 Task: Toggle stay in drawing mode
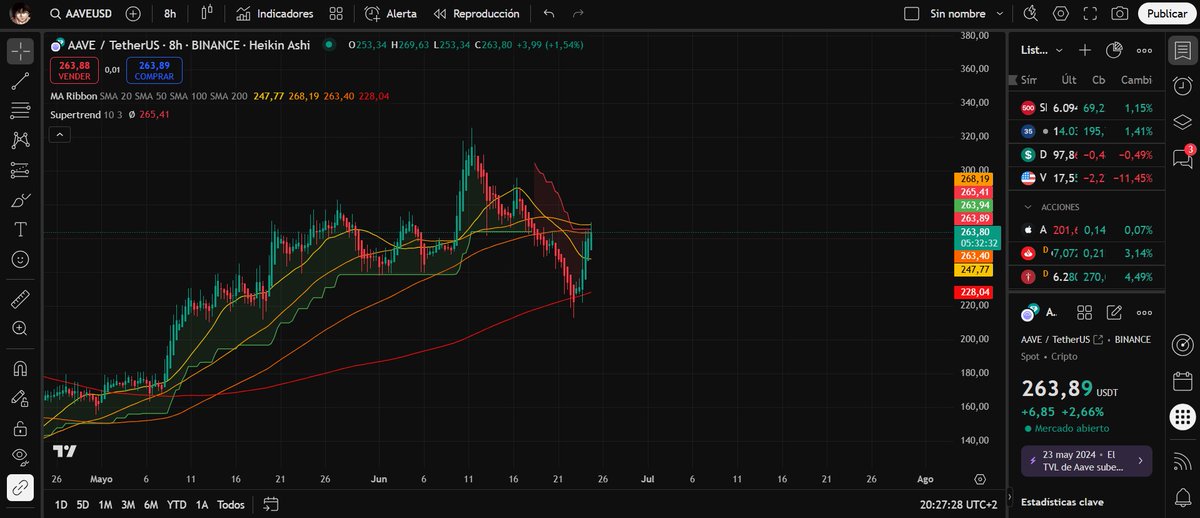click(x=20, y=398)
